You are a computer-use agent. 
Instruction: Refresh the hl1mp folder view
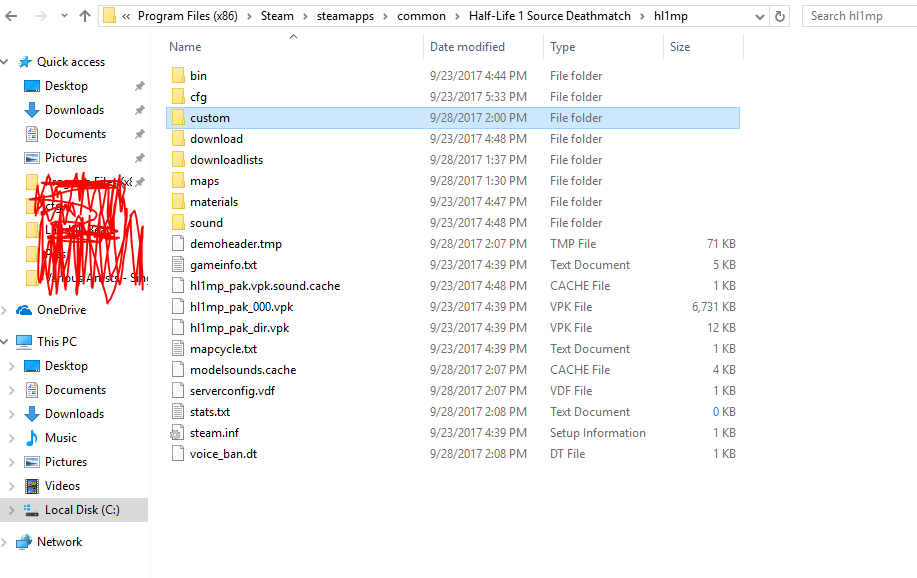[x=780, y=16]
